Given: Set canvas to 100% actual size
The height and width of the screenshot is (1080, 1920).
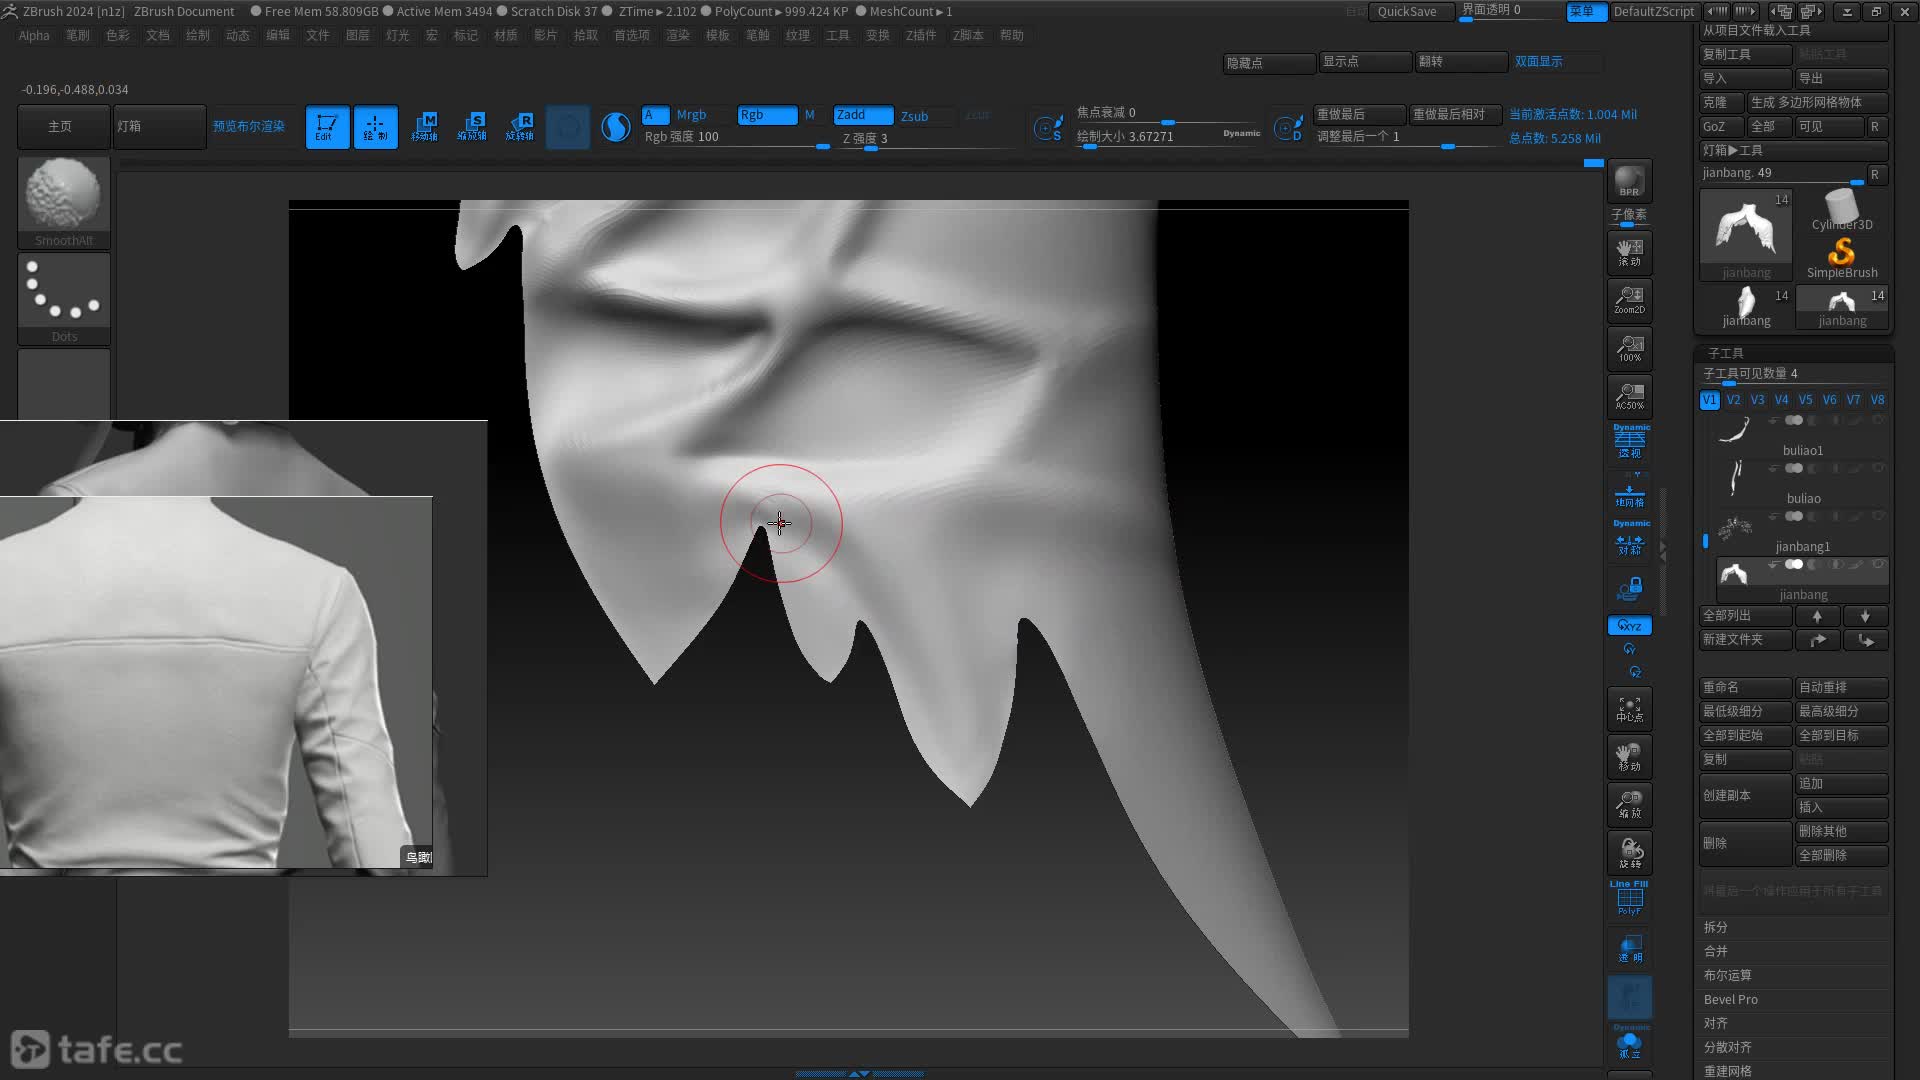Looking at the screenshot, I should pos(1629,348).
